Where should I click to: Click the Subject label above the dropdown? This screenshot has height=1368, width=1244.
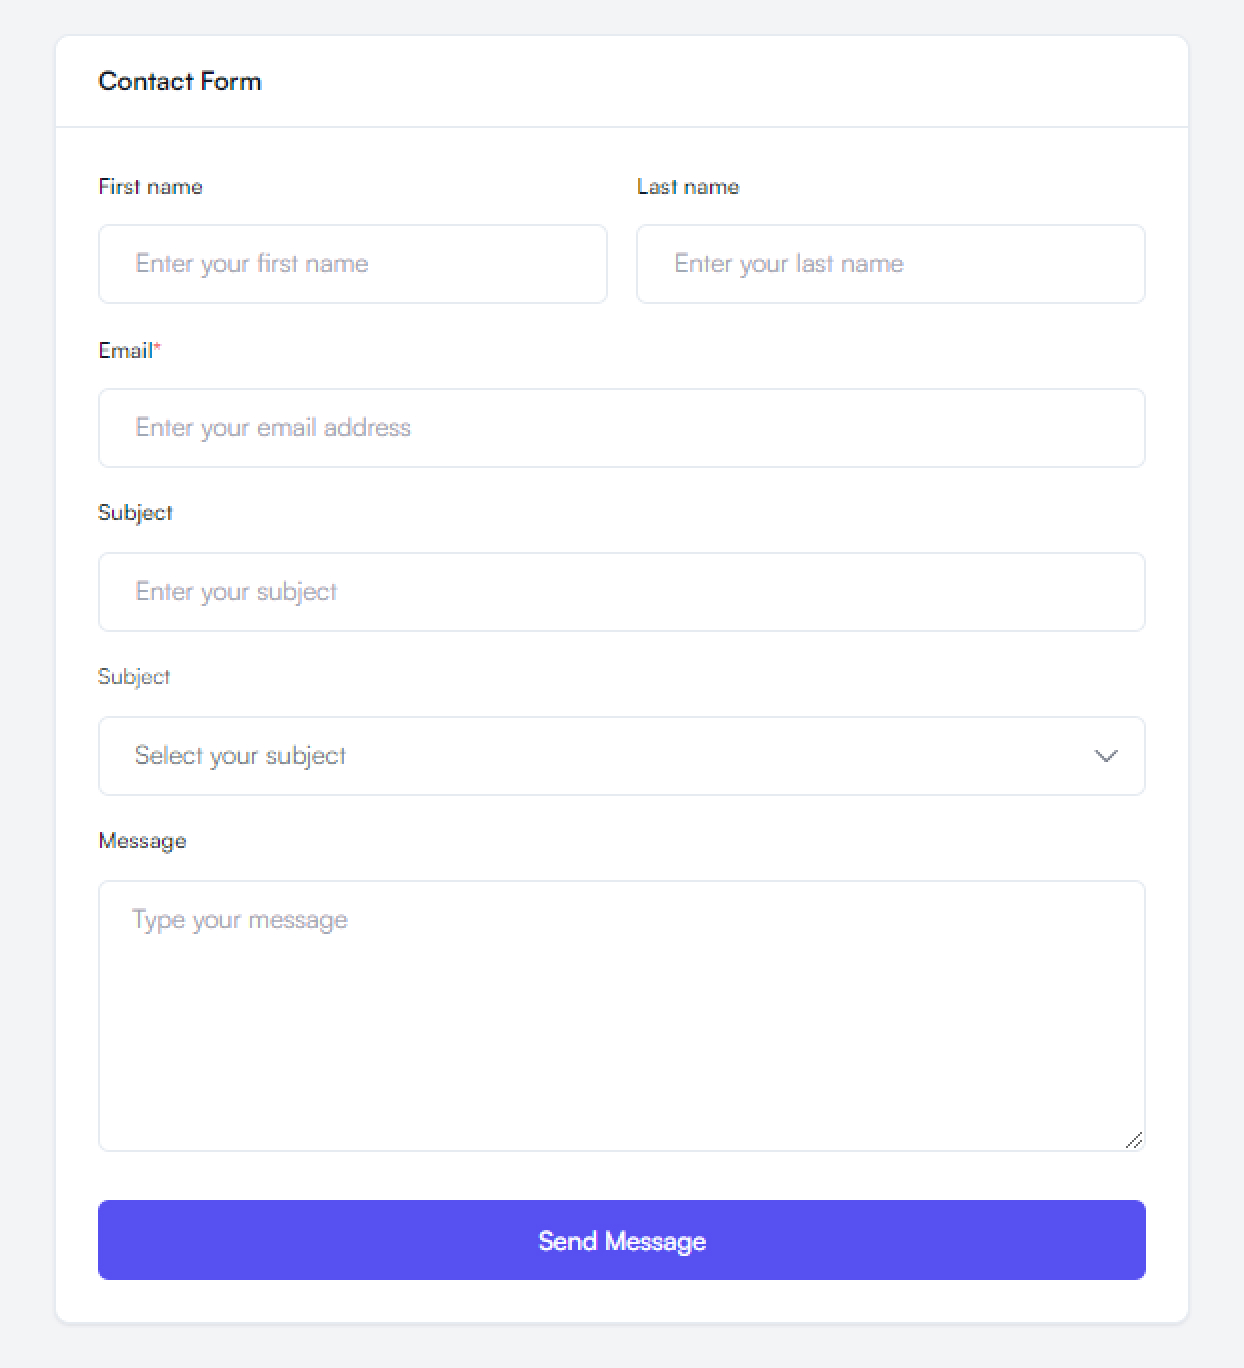pyautogui.click(x=134, y=677)
